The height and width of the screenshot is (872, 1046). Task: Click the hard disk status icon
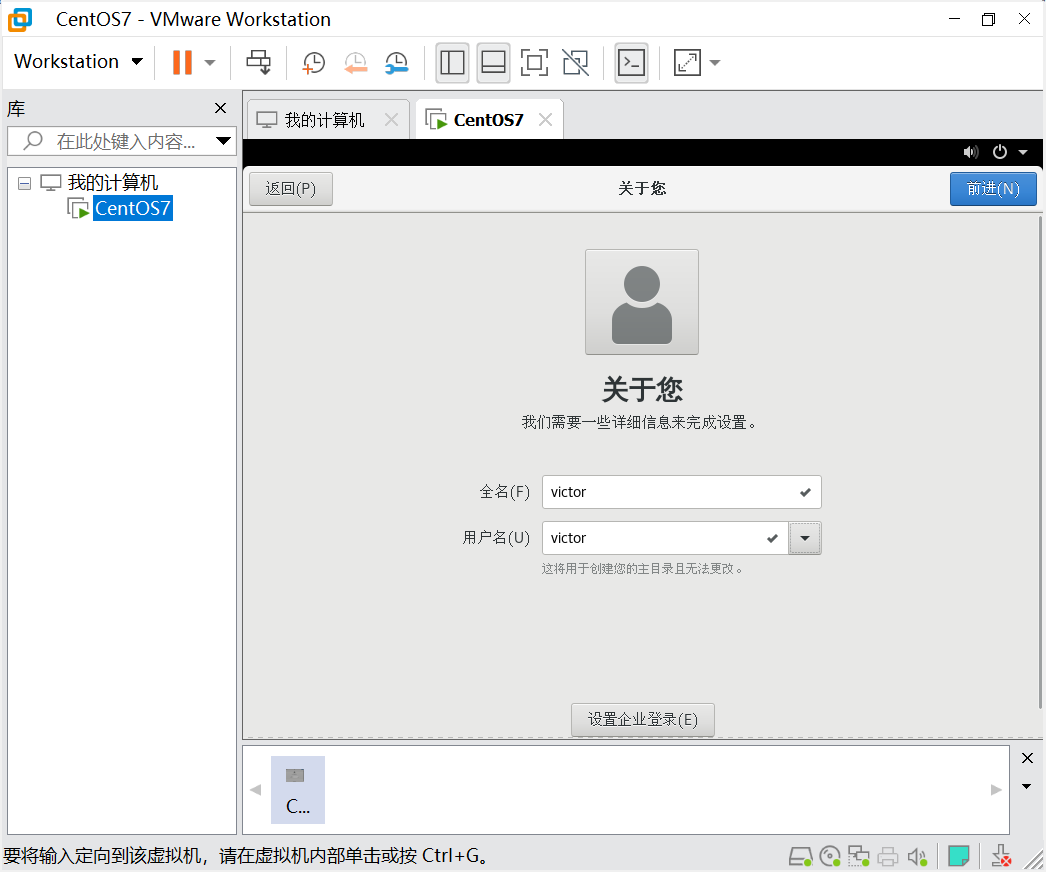tap(800, 856)
